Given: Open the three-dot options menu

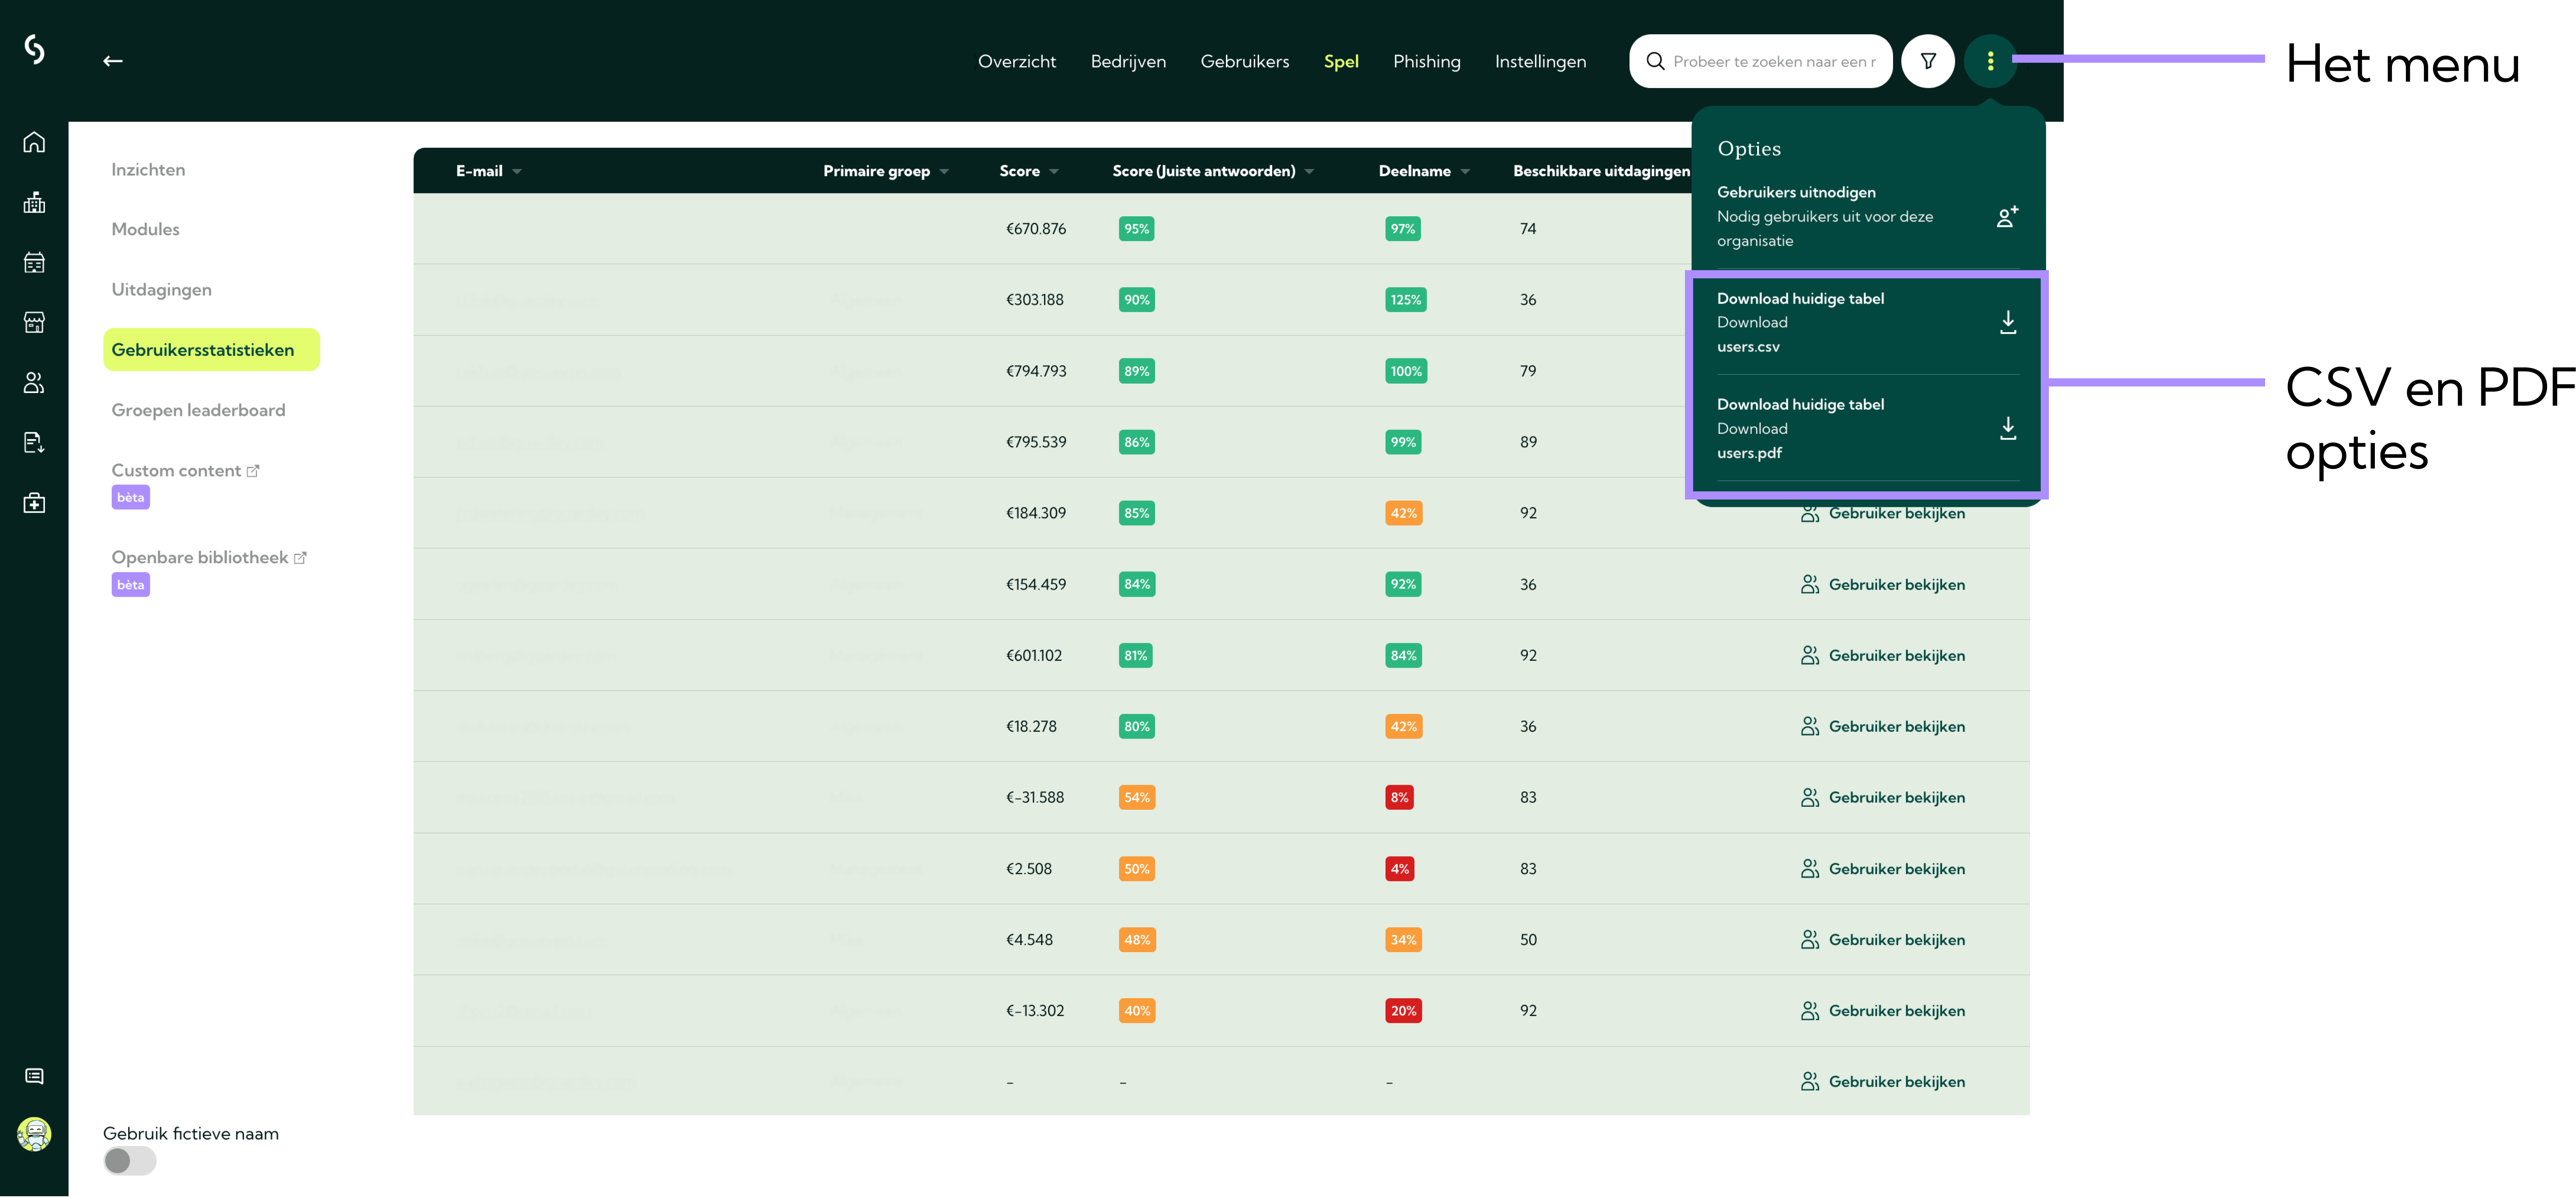Looking at the screenshot, I should pos(1990,61).
